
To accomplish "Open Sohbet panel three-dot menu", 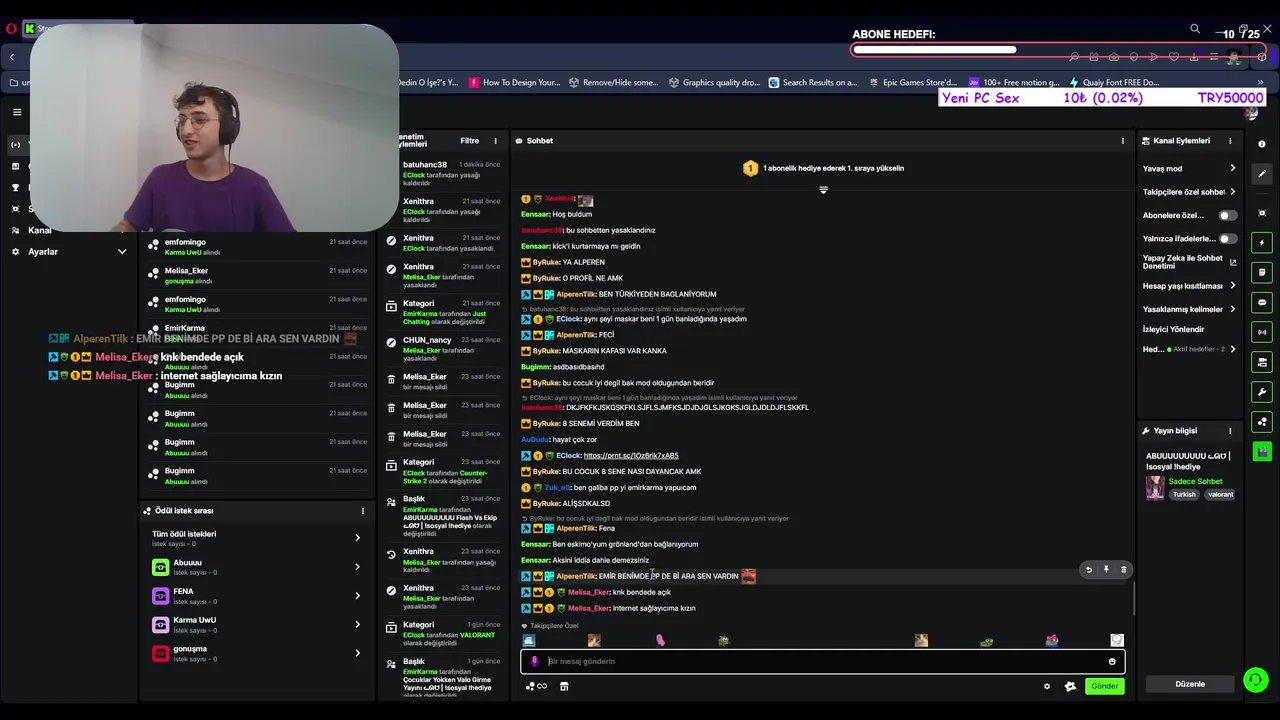I will [1122, 141].
